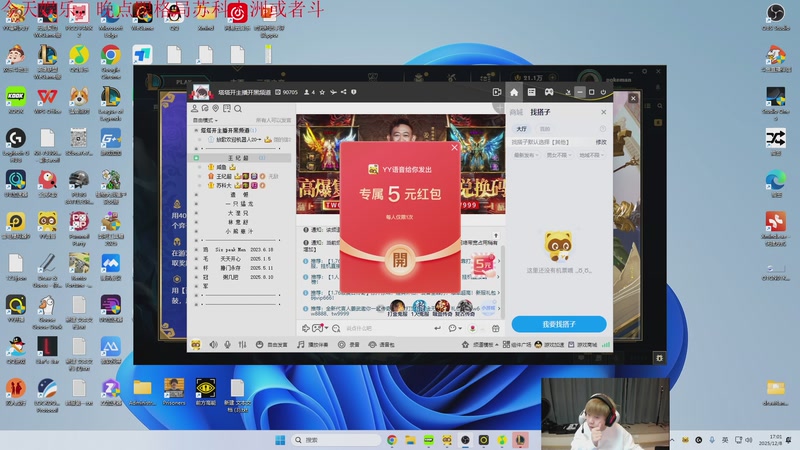Select the 大厅 pill tab
800x450 pixels.
pos(521,129)
